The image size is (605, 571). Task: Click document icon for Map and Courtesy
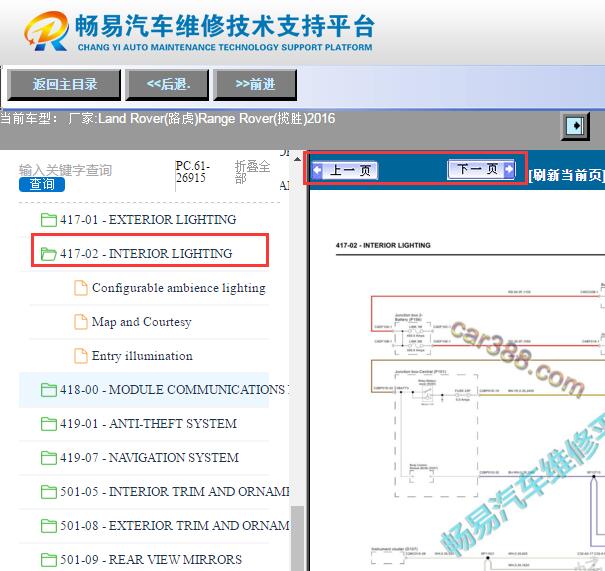[x=81, y=322]
